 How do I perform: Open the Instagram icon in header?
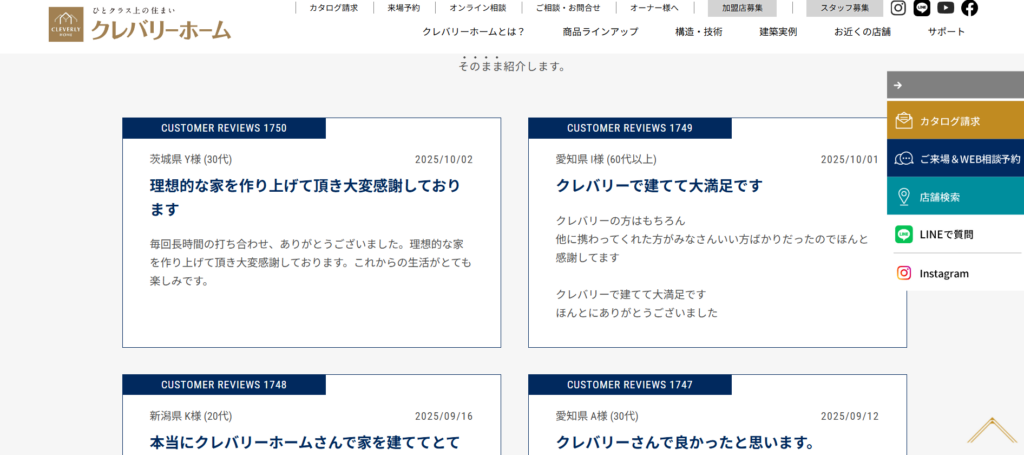[x=898, y=8]
